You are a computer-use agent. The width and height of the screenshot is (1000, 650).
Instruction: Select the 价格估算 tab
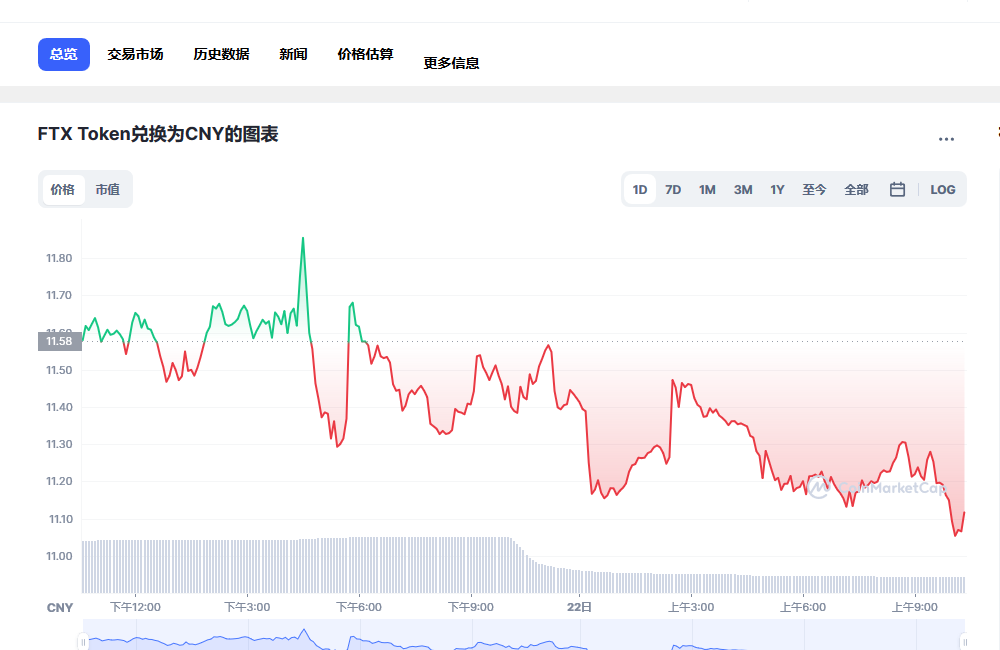click(x=365, y=54)
